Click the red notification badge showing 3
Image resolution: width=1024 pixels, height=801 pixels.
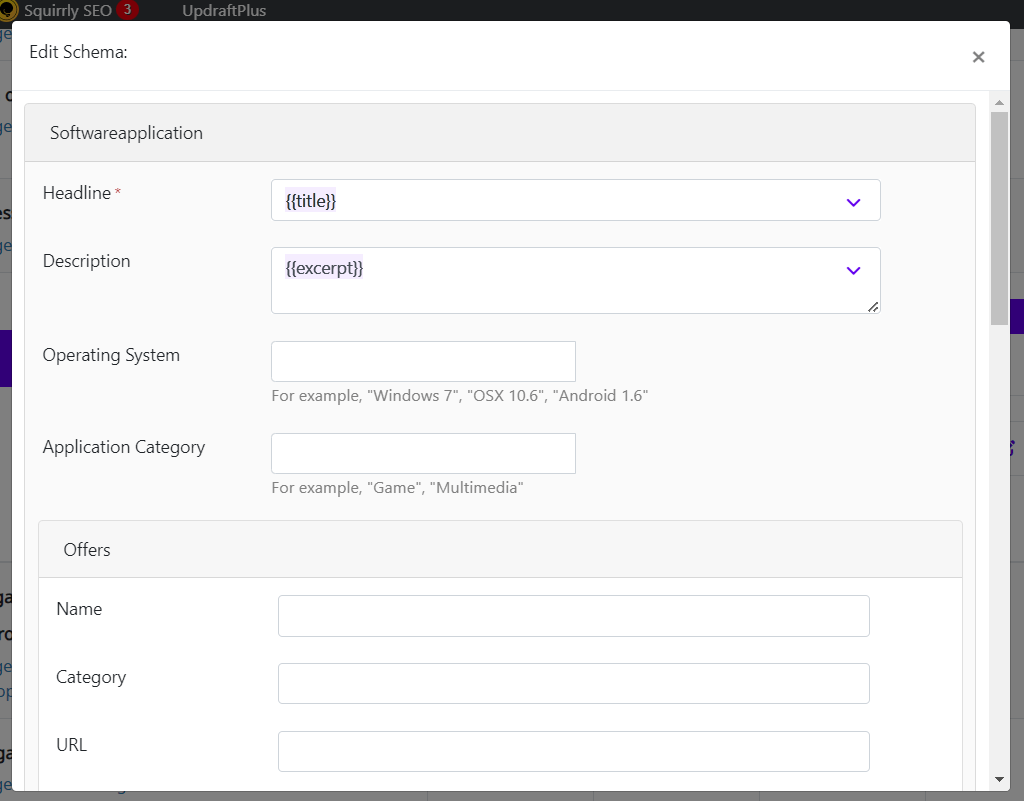click(127, 10)
